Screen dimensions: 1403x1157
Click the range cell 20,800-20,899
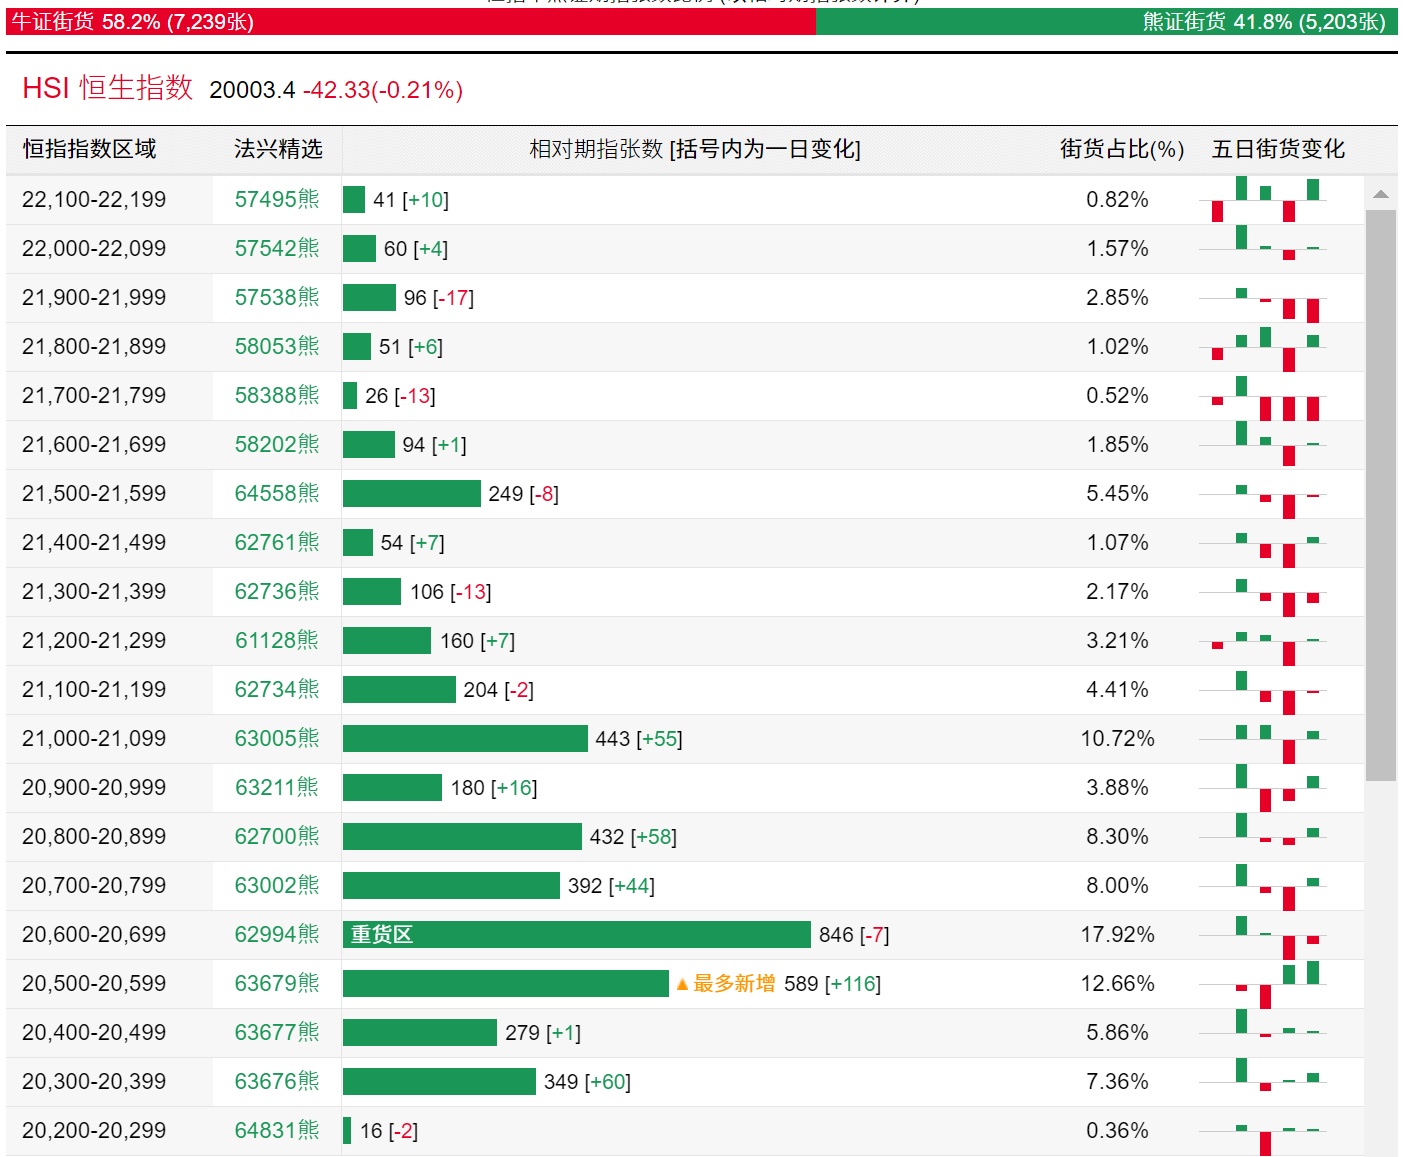pyautogui.click(x=94, y=836)
